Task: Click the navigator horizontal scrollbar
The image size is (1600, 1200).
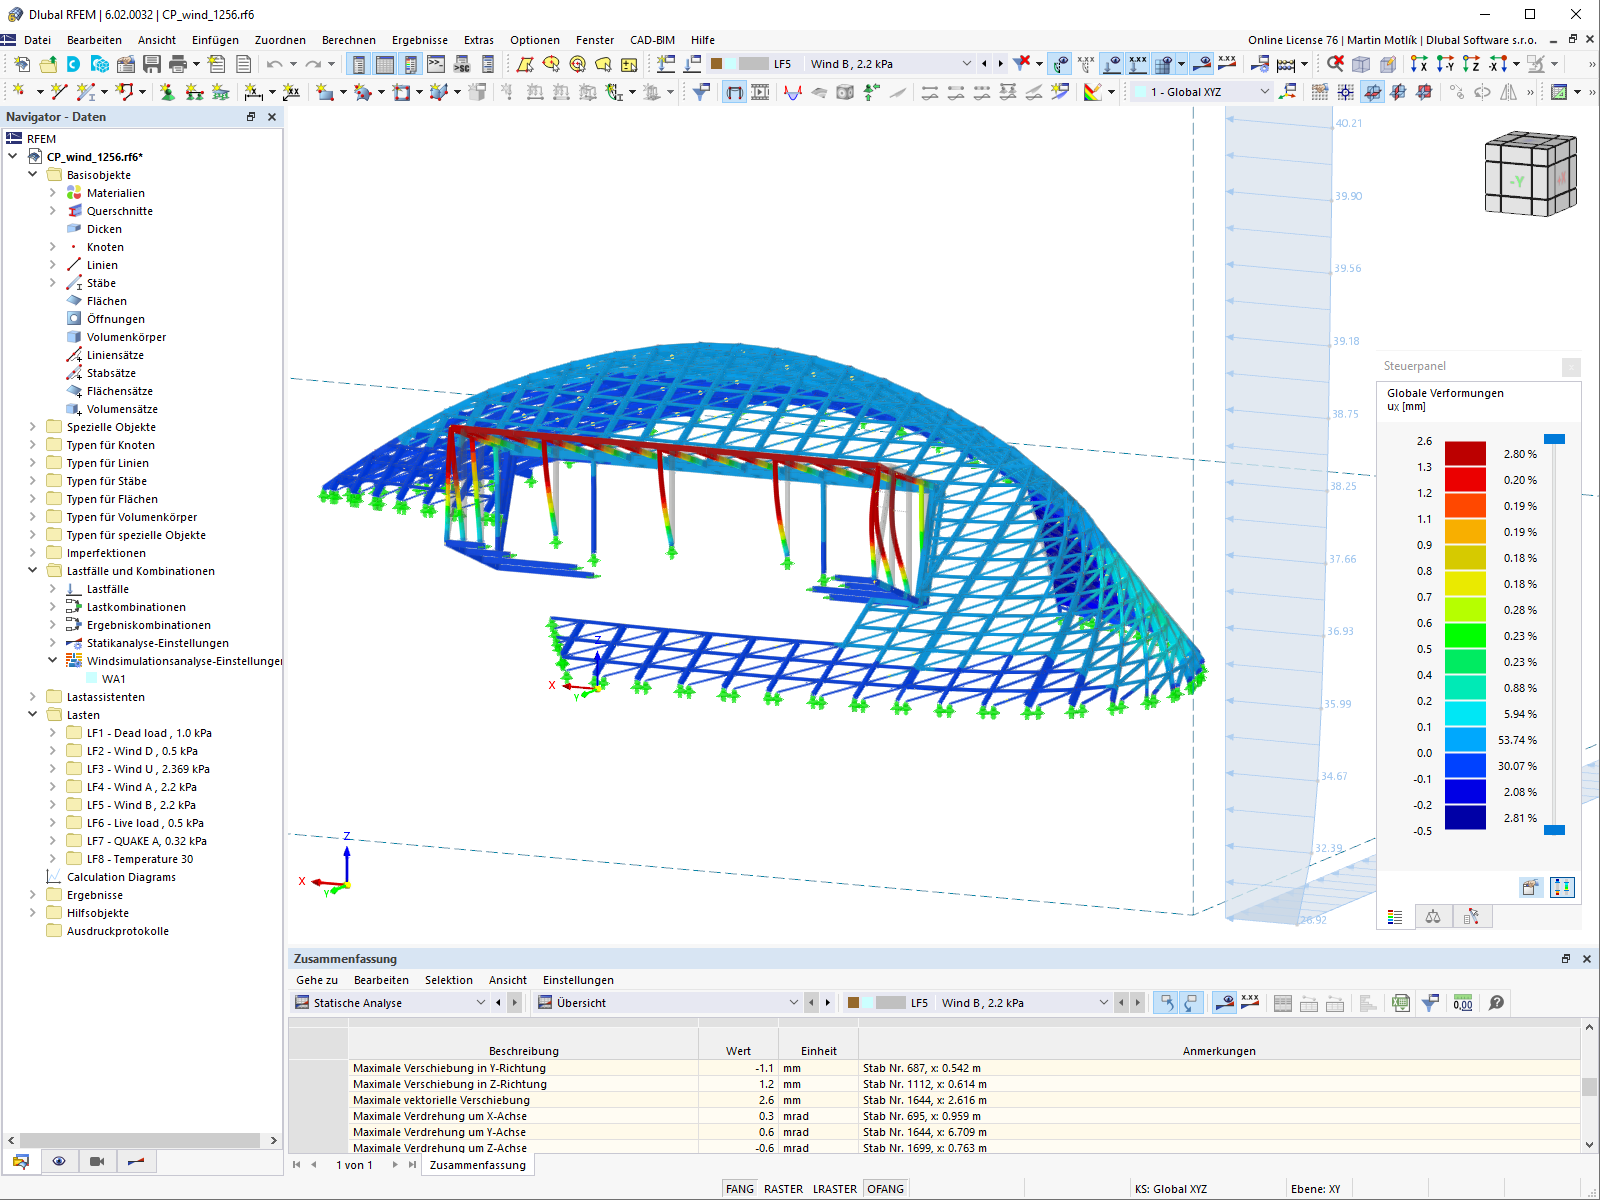Action: point(140,1140)
